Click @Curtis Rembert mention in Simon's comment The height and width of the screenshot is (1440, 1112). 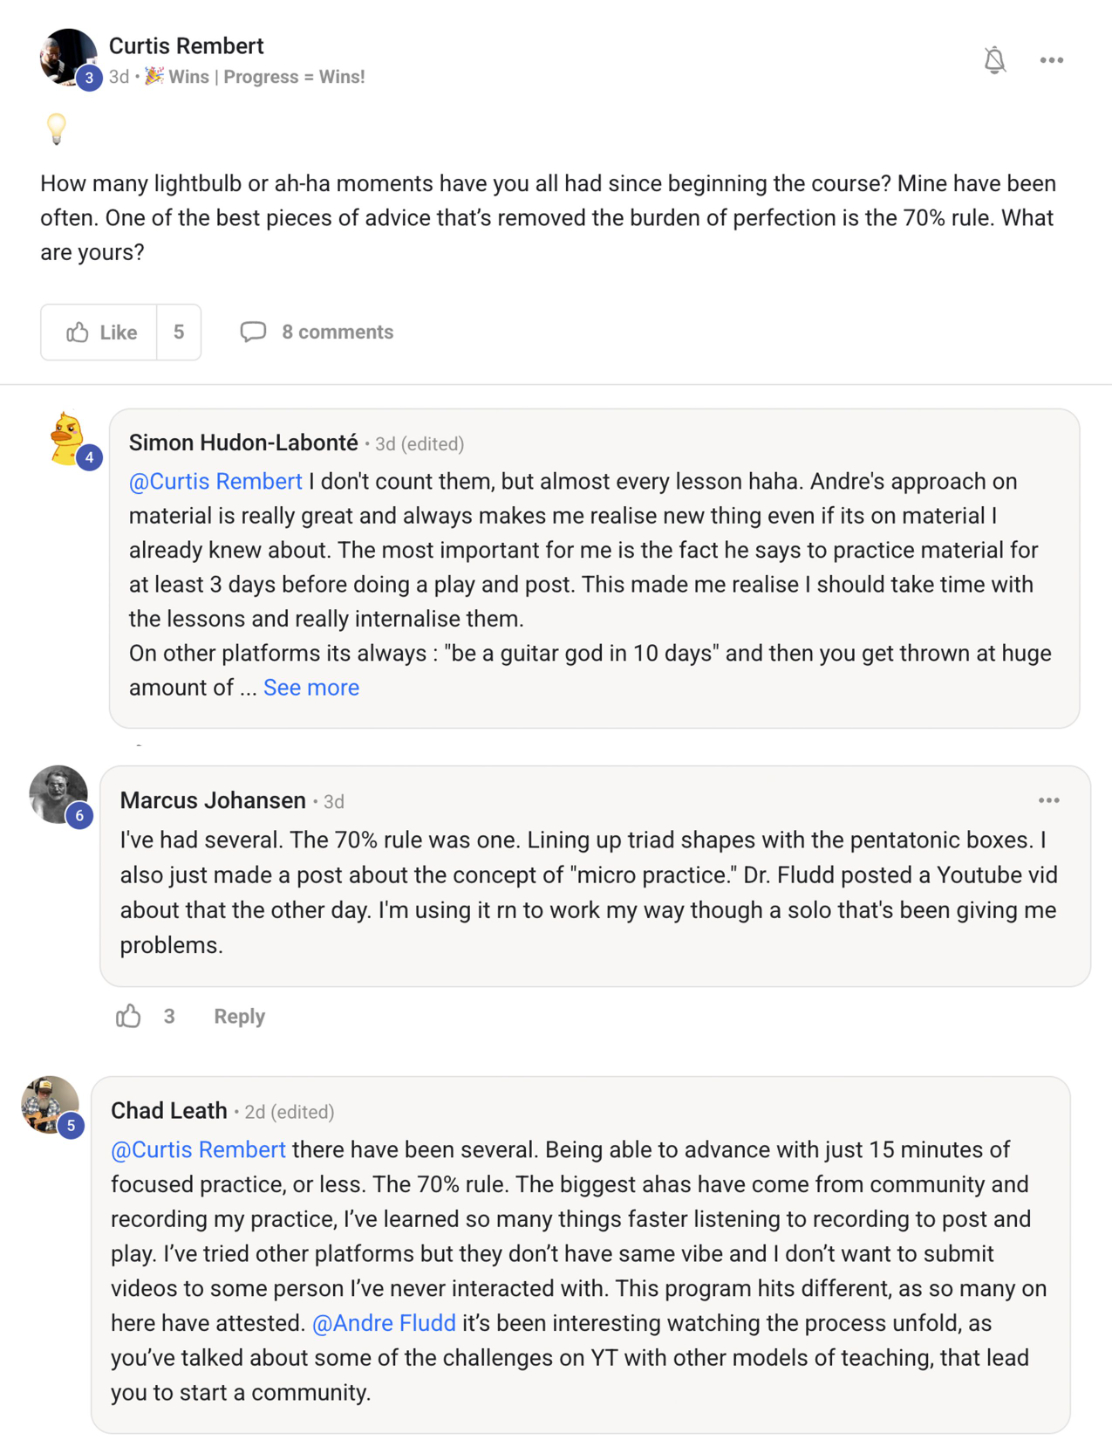point(215,481)
